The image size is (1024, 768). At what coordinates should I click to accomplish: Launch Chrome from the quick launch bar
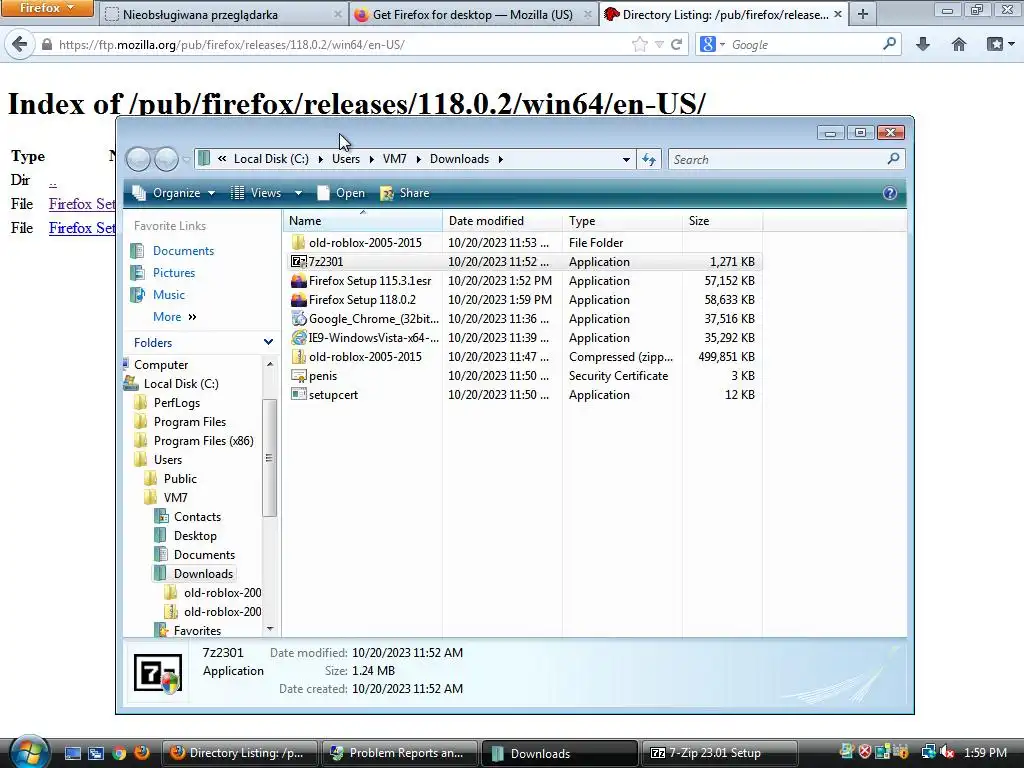click(119, 753)
